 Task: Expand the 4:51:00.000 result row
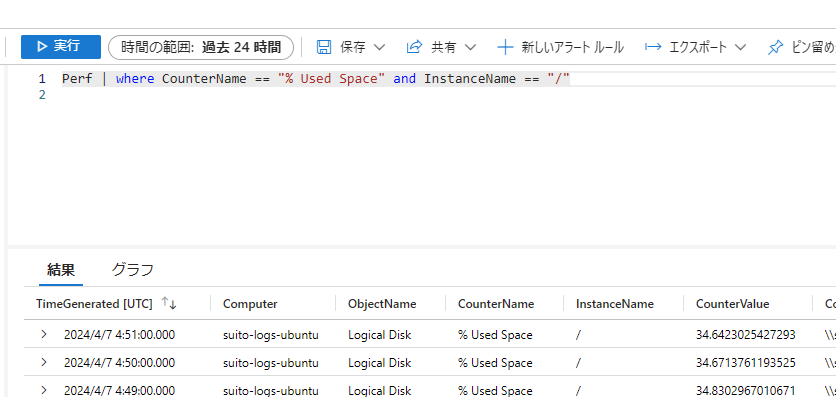click(x=44, y=335)
